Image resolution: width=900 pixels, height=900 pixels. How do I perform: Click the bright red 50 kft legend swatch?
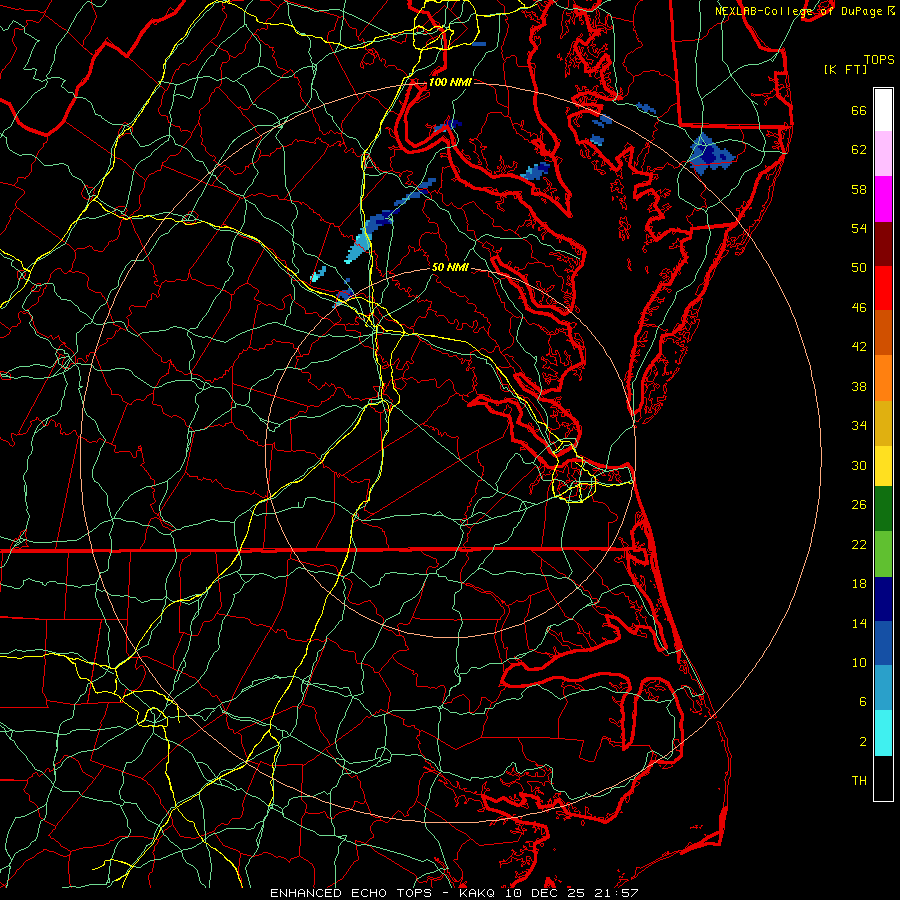click(883, 288)
